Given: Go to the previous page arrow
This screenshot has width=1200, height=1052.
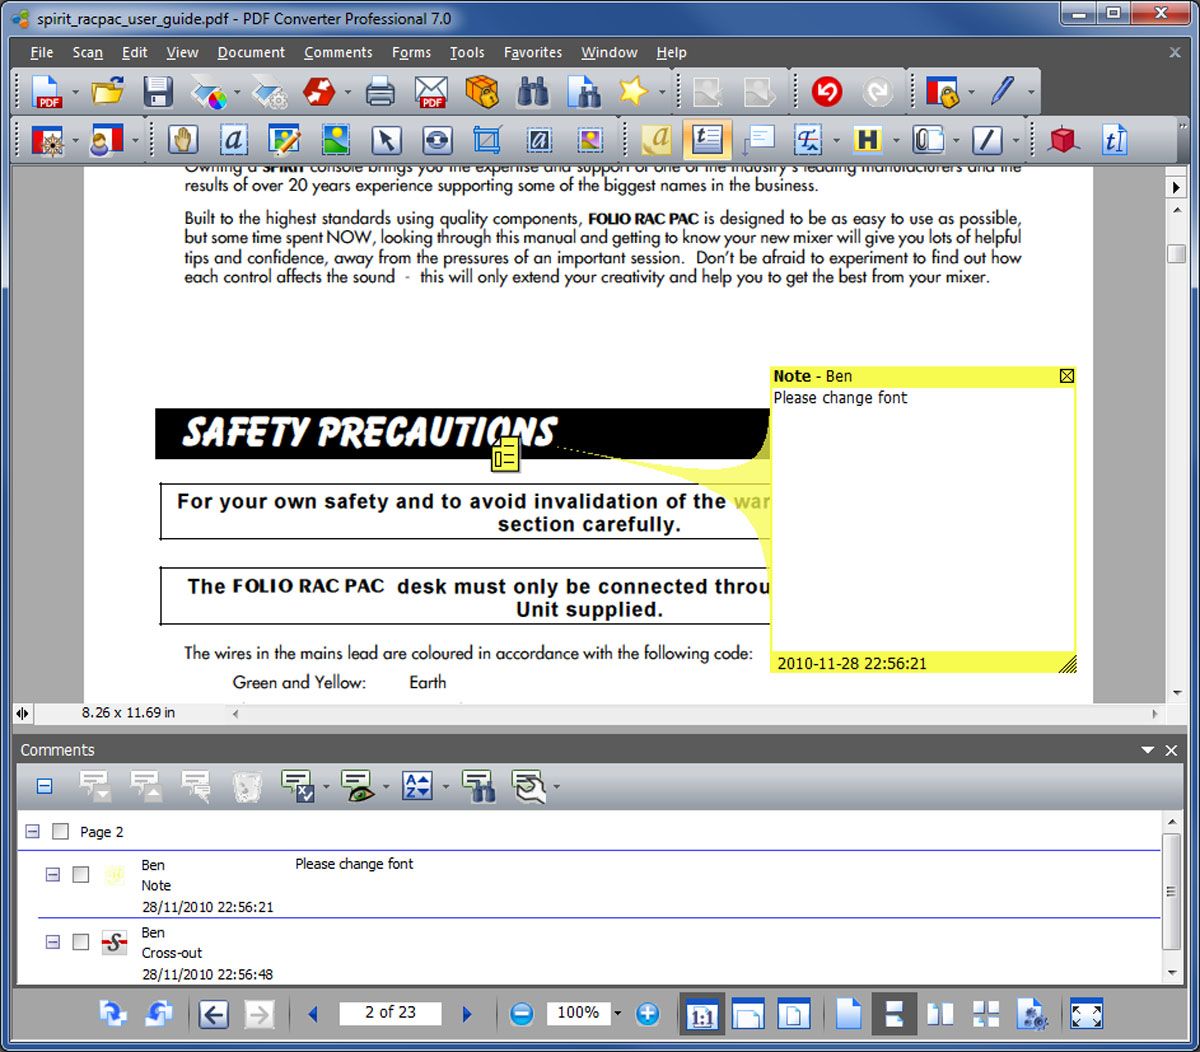Looking at the screenshot, I should coord(313,1014).
